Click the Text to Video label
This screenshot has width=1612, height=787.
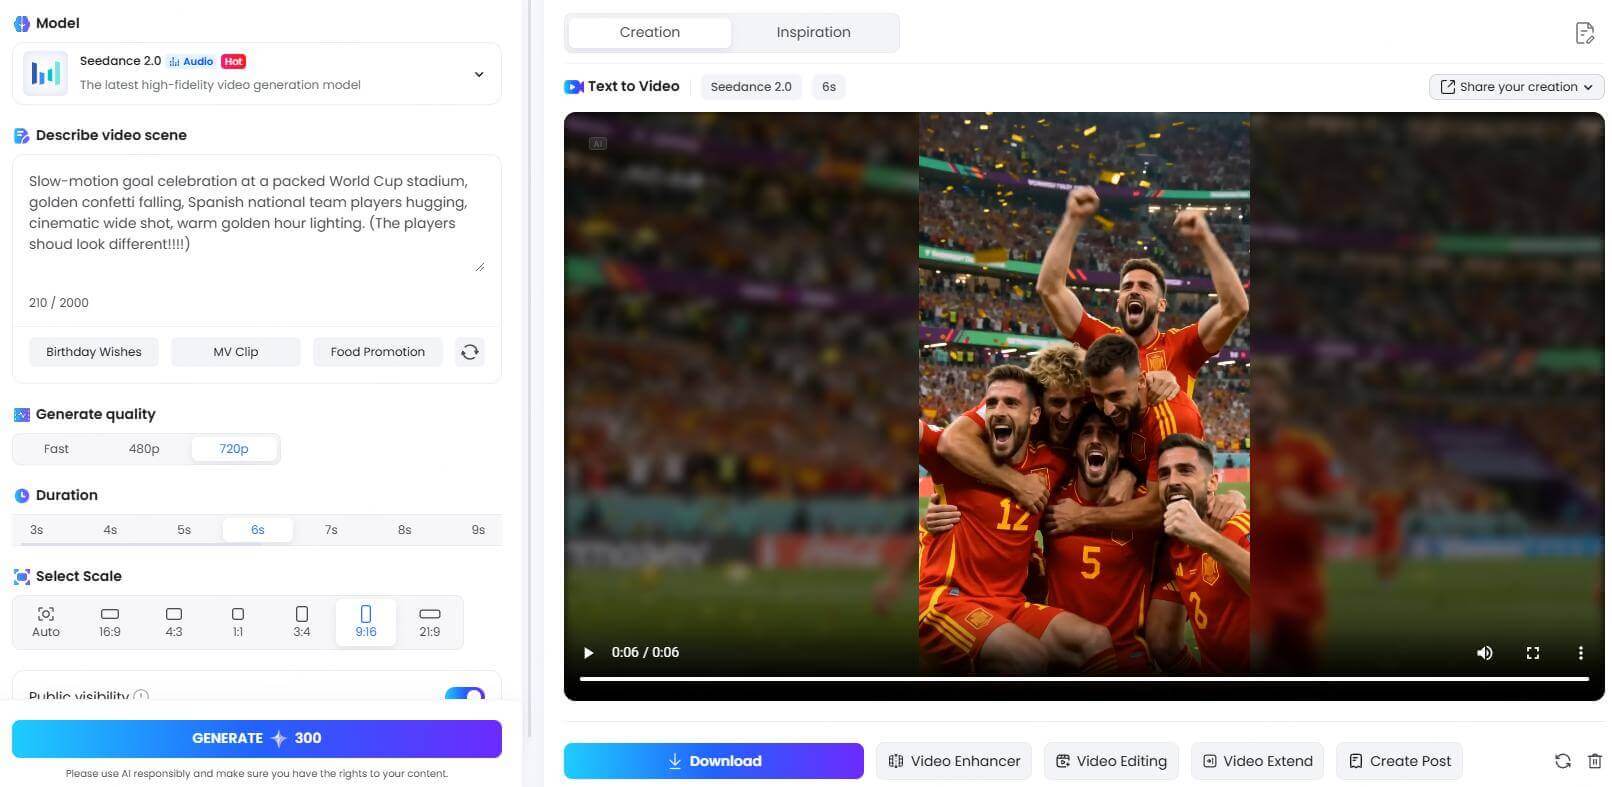click(633, 86)
